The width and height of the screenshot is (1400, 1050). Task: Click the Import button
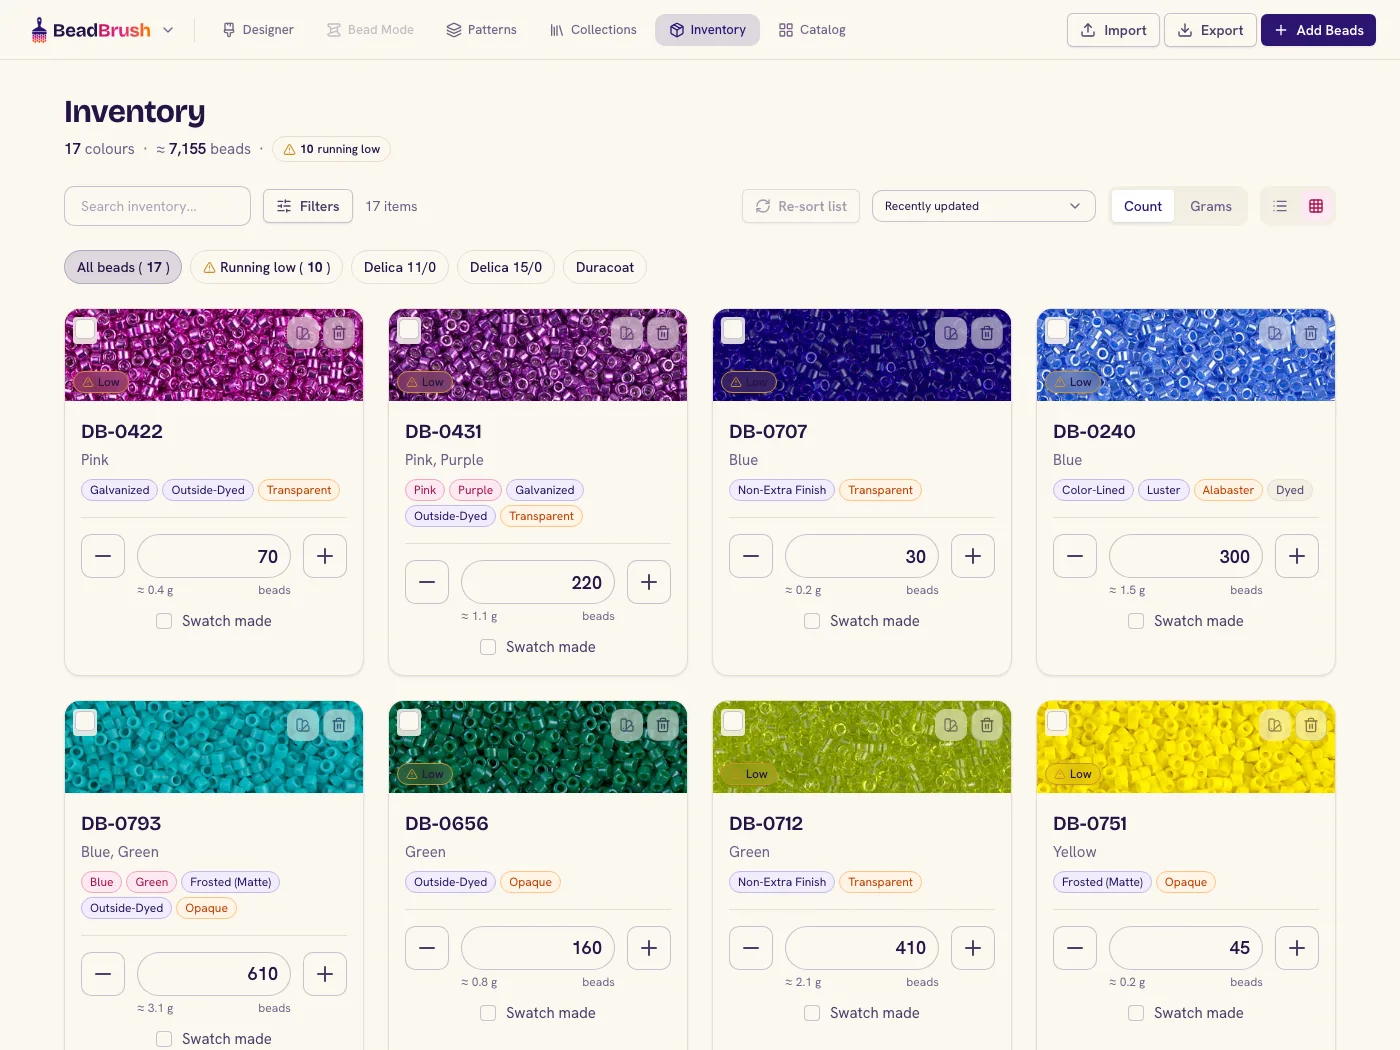(1113, 30)
